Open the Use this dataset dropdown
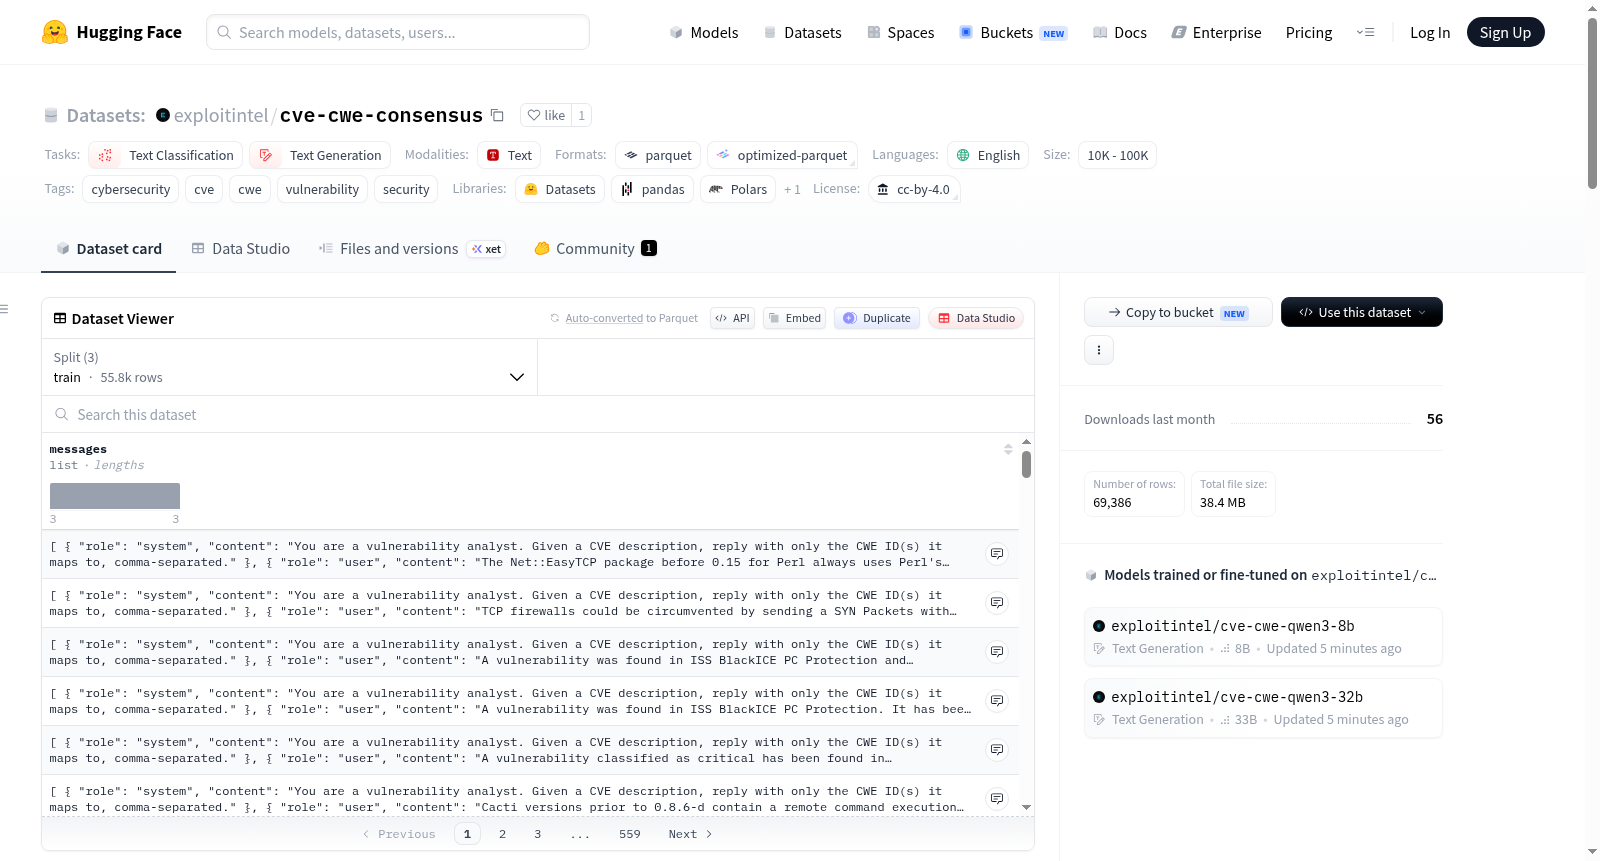The image size is (1600, 861). click(1362, 312)
